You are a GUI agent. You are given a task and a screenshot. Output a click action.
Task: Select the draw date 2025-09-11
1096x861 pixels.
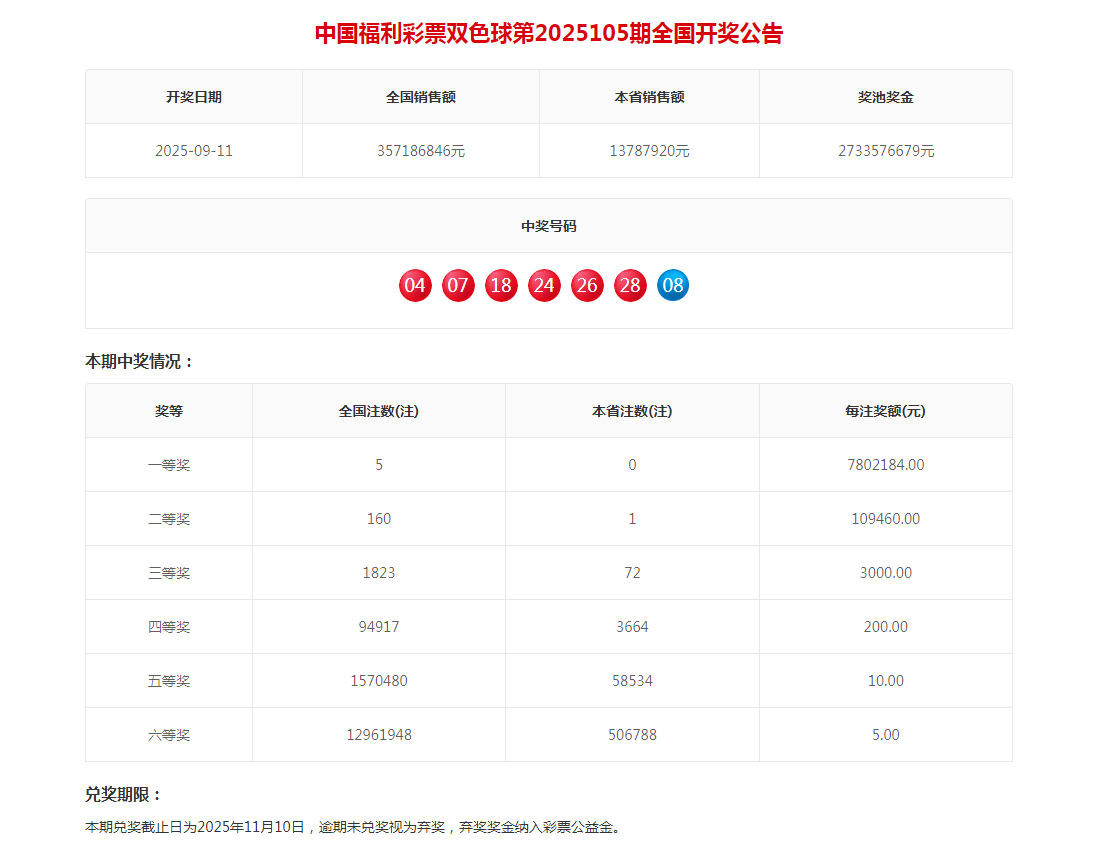pyautogui.click(x=194, y=151)
